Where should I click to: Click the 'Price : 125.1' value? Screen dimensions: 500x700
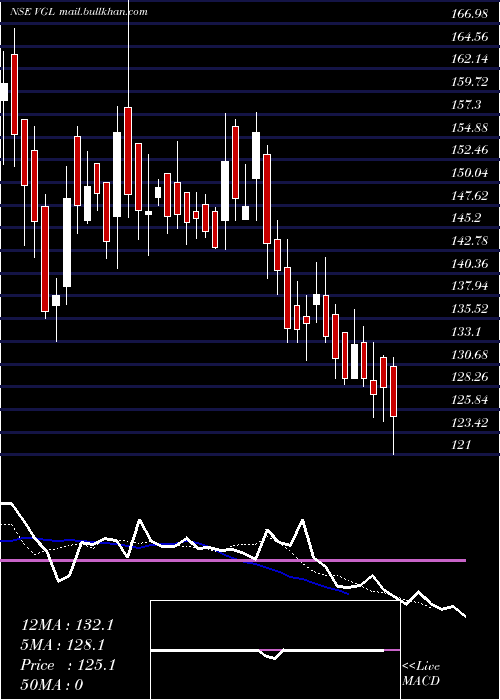tap(68, 665)
